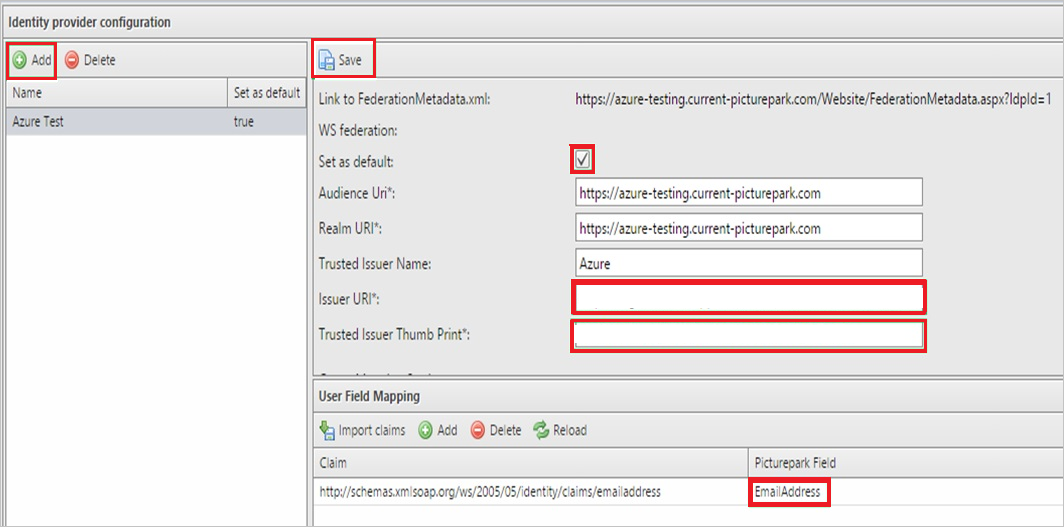Click the Picturepark Field column header
Image resolution: width=1064 pixels, height=527 pixels.
click(906, 463)
